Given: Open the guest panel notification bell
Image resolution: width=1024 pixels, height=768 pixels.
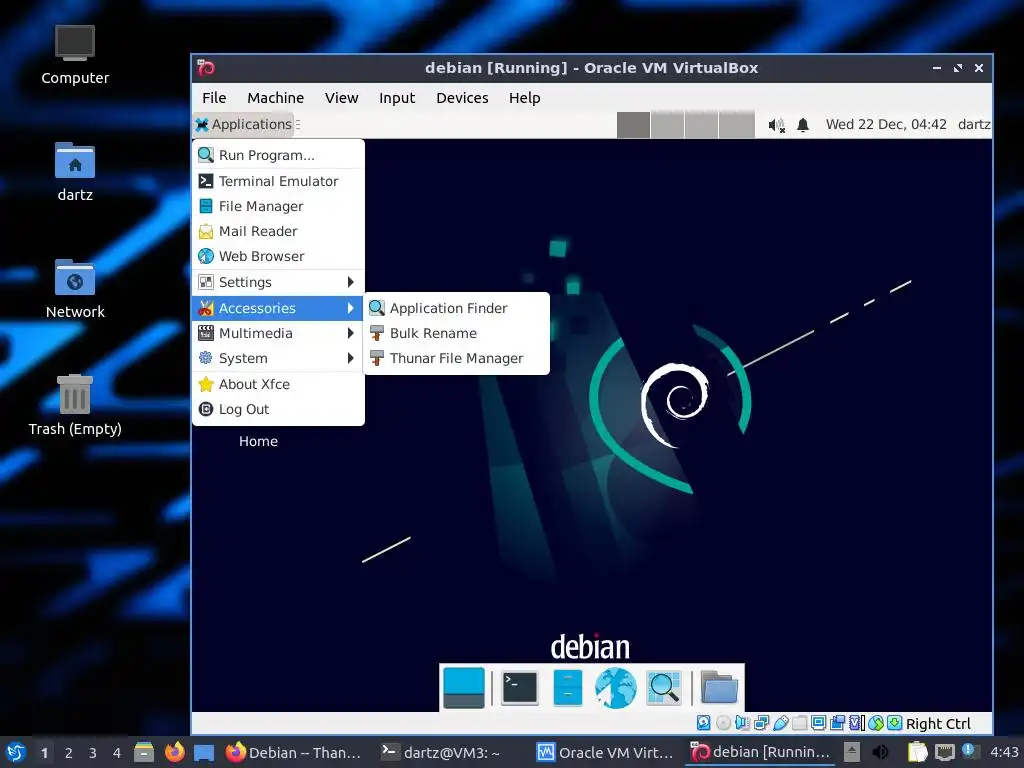Looking at the screenshot, I should pyautogui.click(x=803, y=125).
